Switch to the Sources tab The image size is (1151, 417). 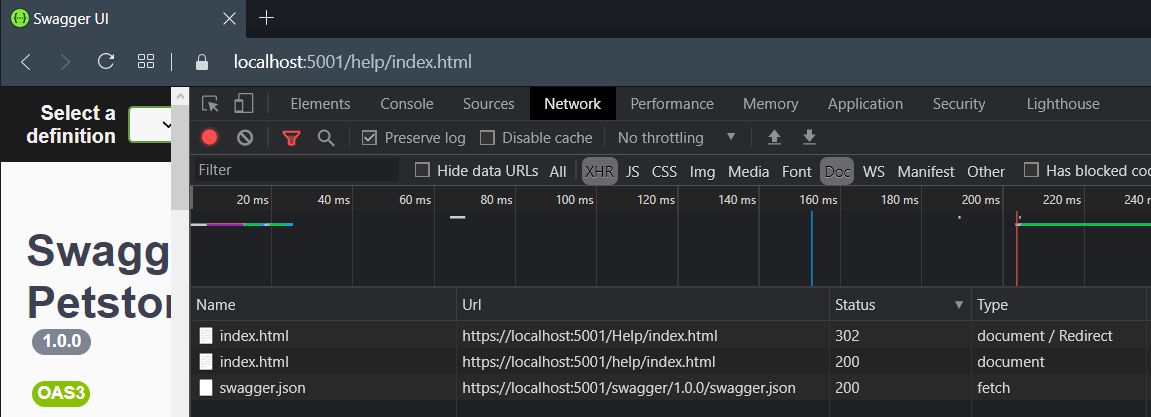(x=488, y=104)
